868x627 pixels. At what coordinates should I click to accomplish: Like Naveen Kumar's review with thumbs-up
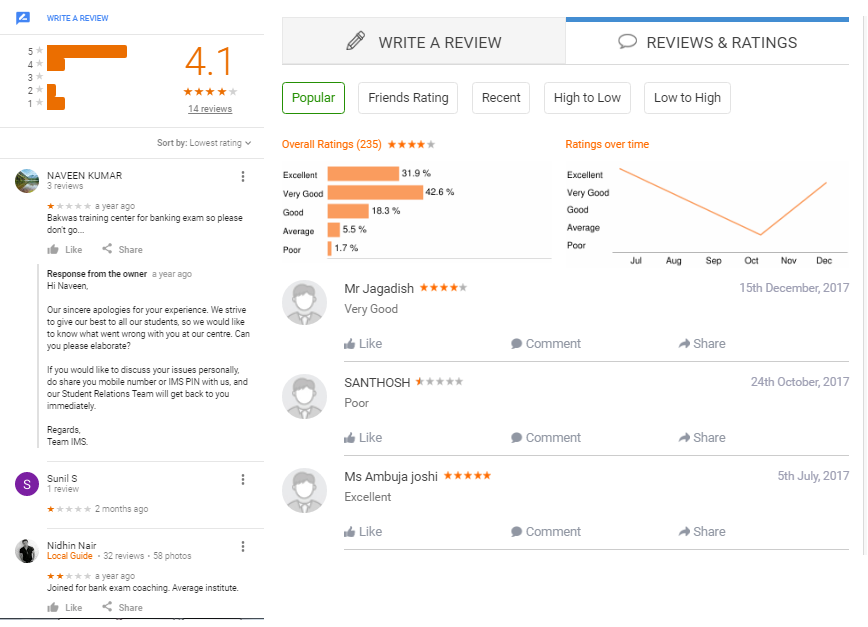pos(65,250)
